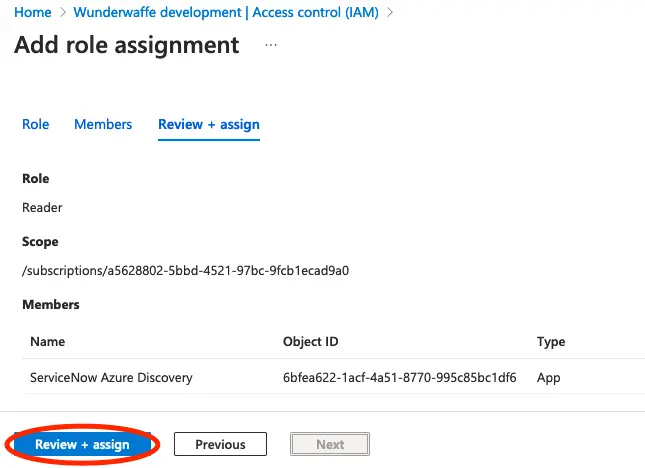Click the Name column header
This screenshot has height=468, width=645.
click(48, 342)
